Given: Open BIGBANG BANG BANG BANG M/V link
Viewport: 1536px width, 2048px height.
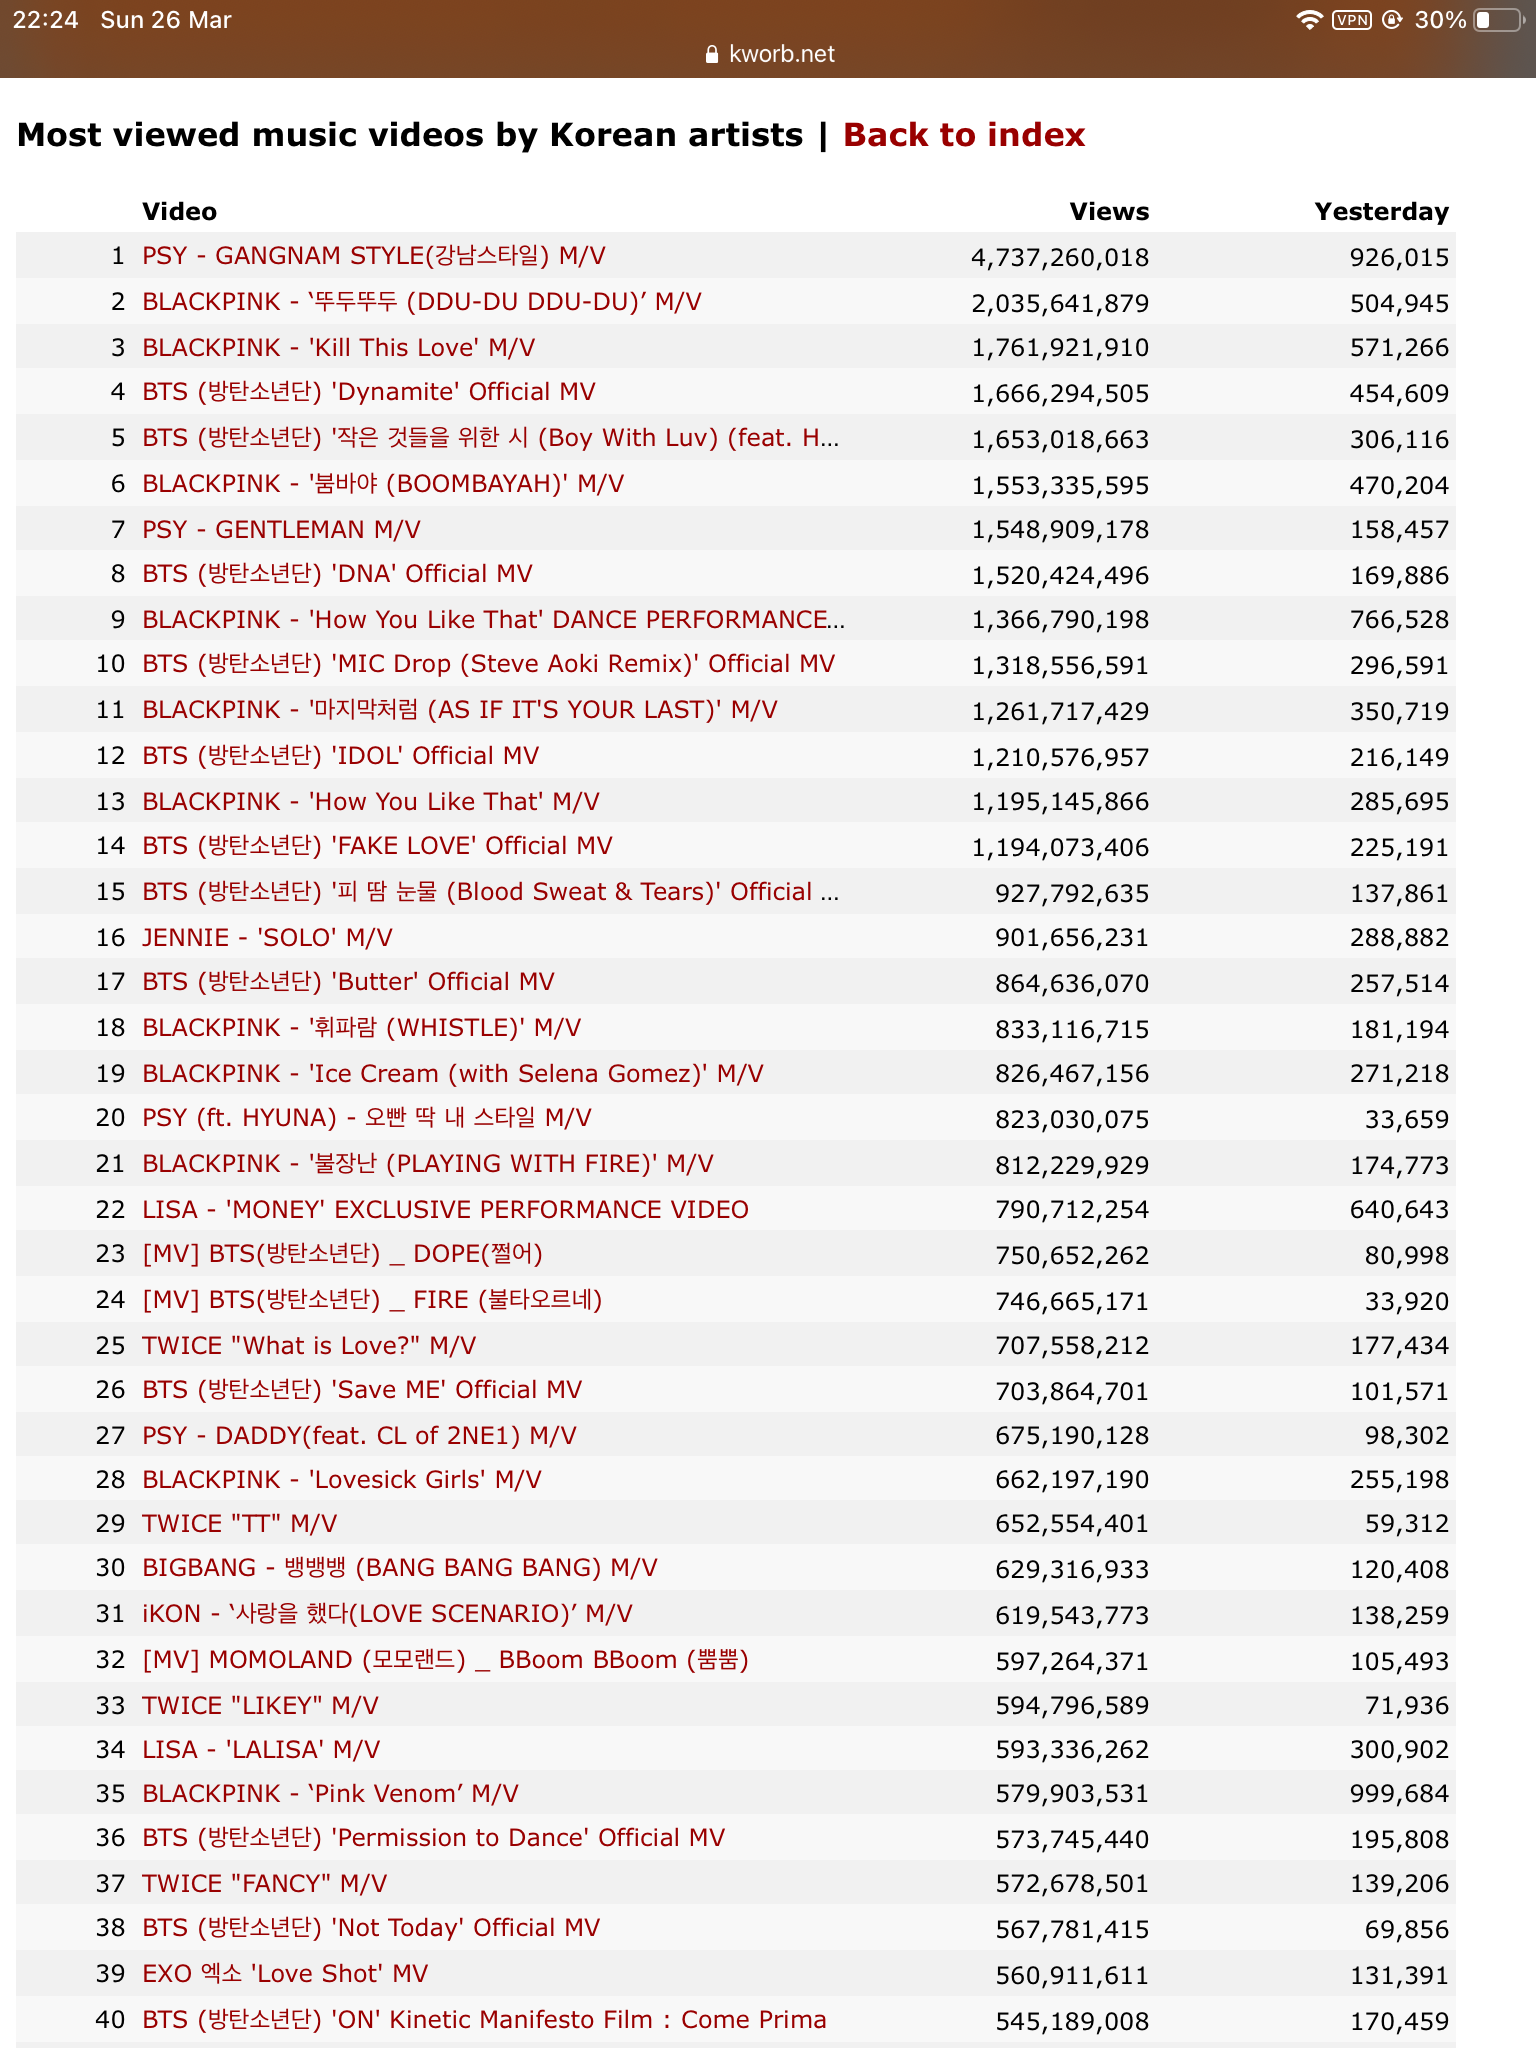Looking at the screenshot, I should [400, 1568].
